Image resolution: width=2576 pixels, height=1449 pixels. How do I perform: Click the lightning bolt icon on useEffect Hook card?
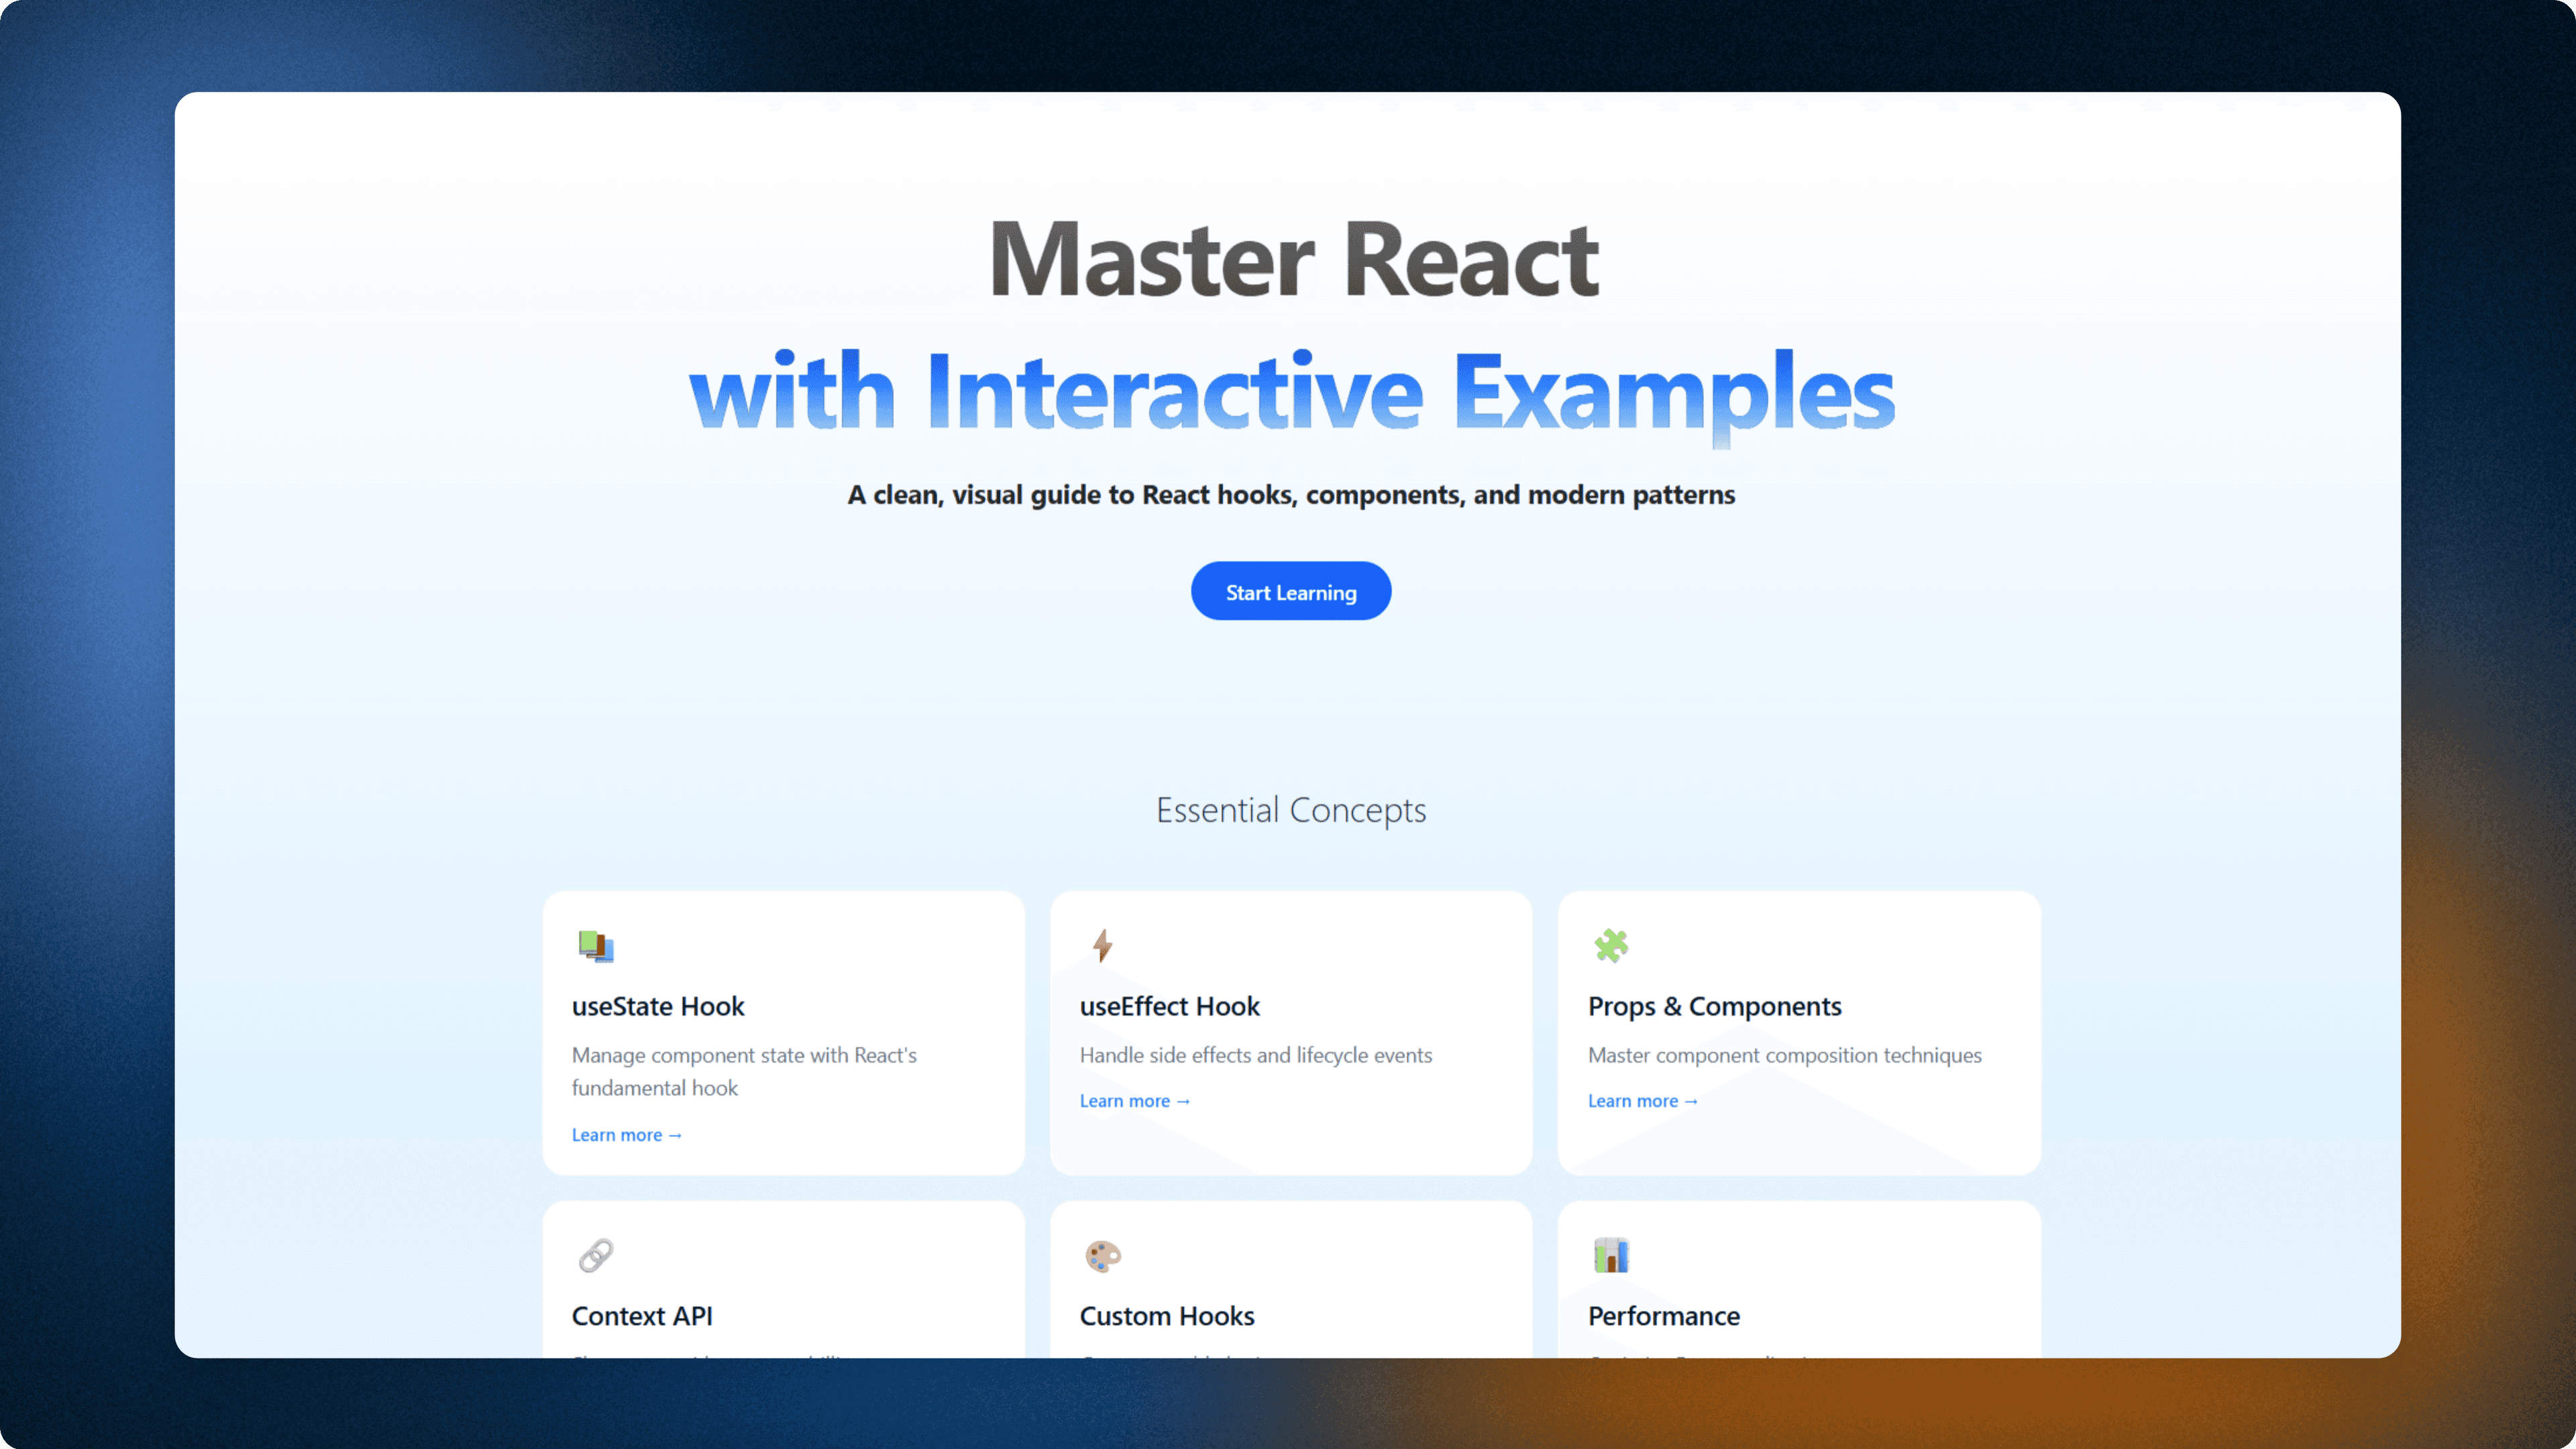click(x=1102, y=946)
